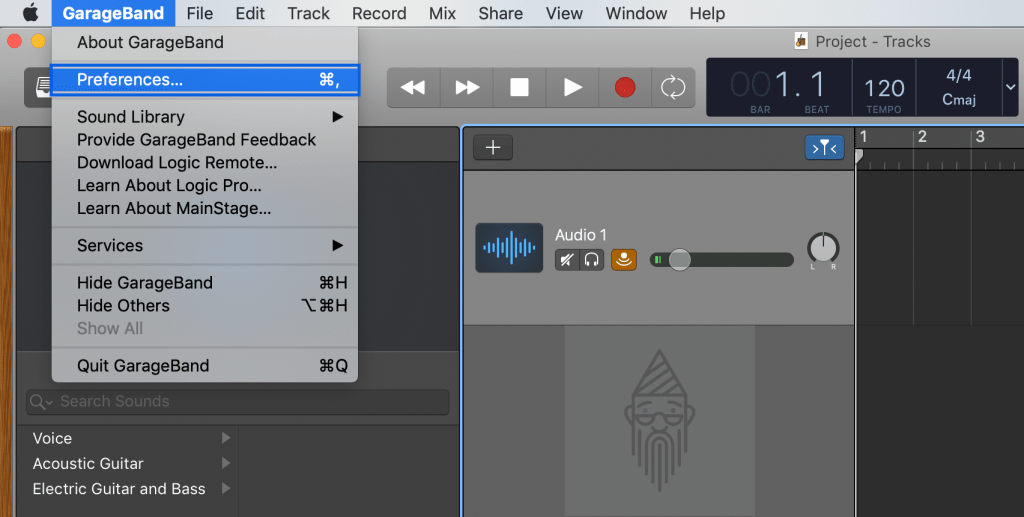The width and height of the screenshot is (1024, 517).
Task: Select Learn About Logic Pro...
Action: (x=205, y=185)
